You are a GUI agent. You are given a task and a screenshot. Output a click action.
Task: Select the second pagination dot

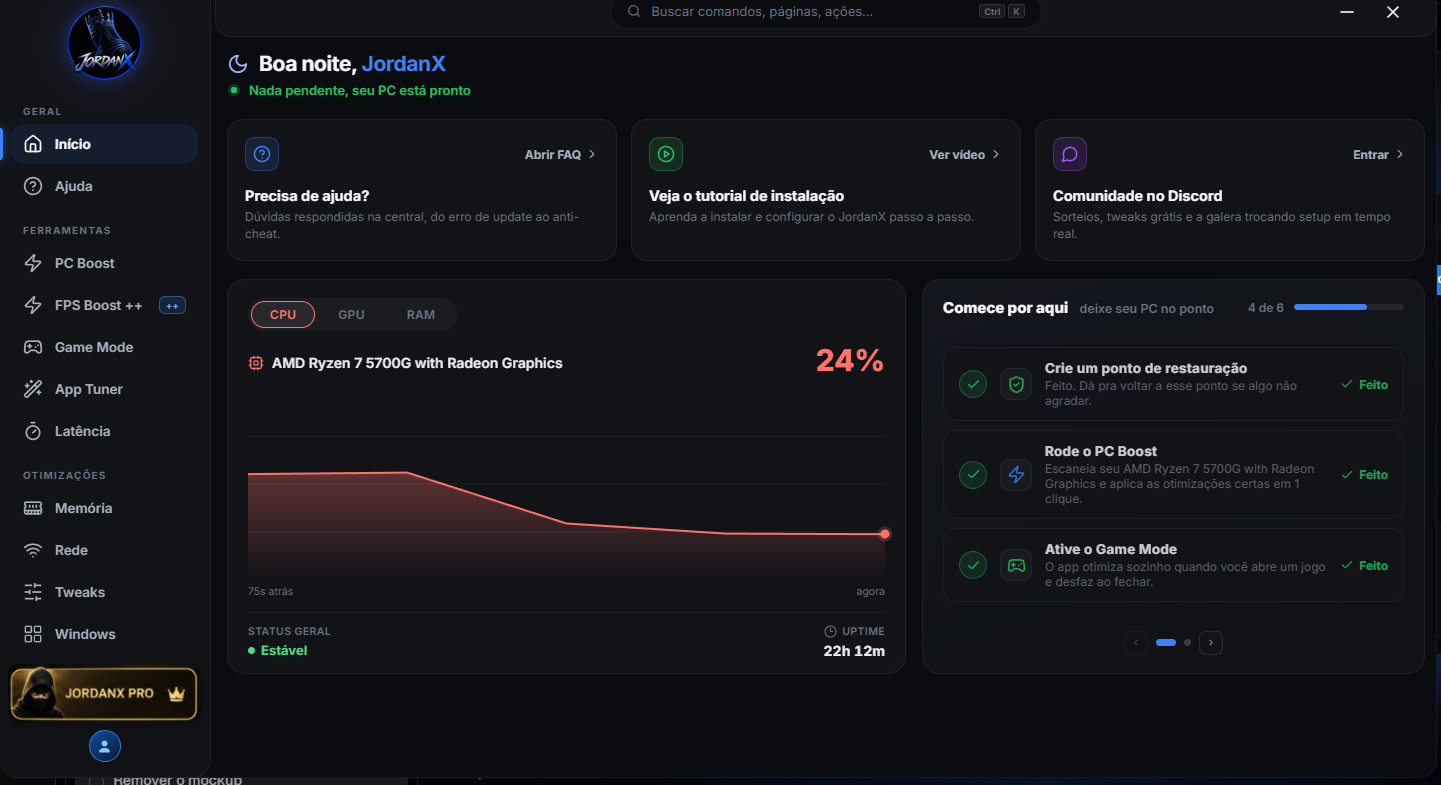pos(1187,642)
